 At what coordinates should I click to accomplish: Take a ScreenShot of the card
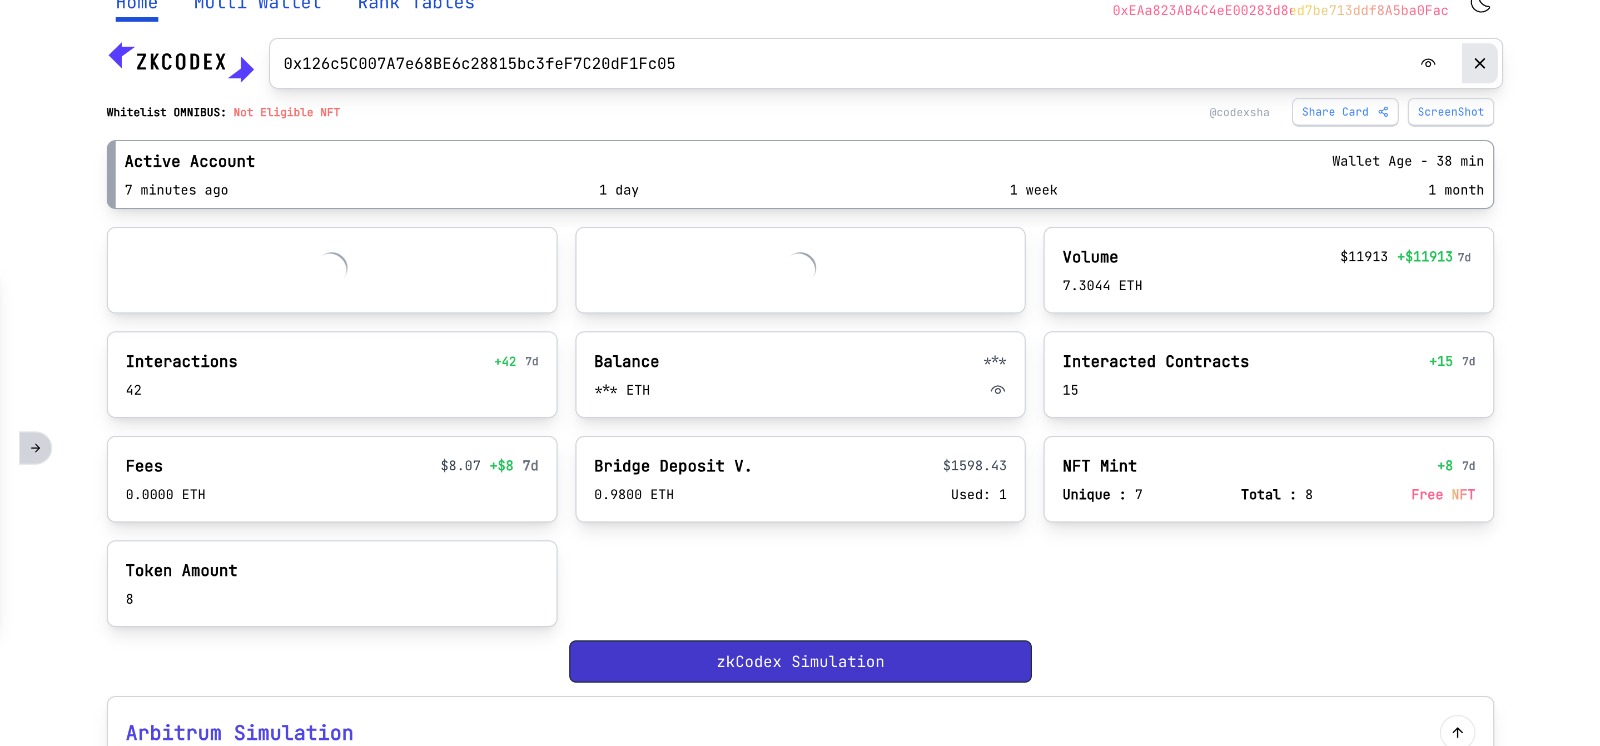(x=1451, y=112)
